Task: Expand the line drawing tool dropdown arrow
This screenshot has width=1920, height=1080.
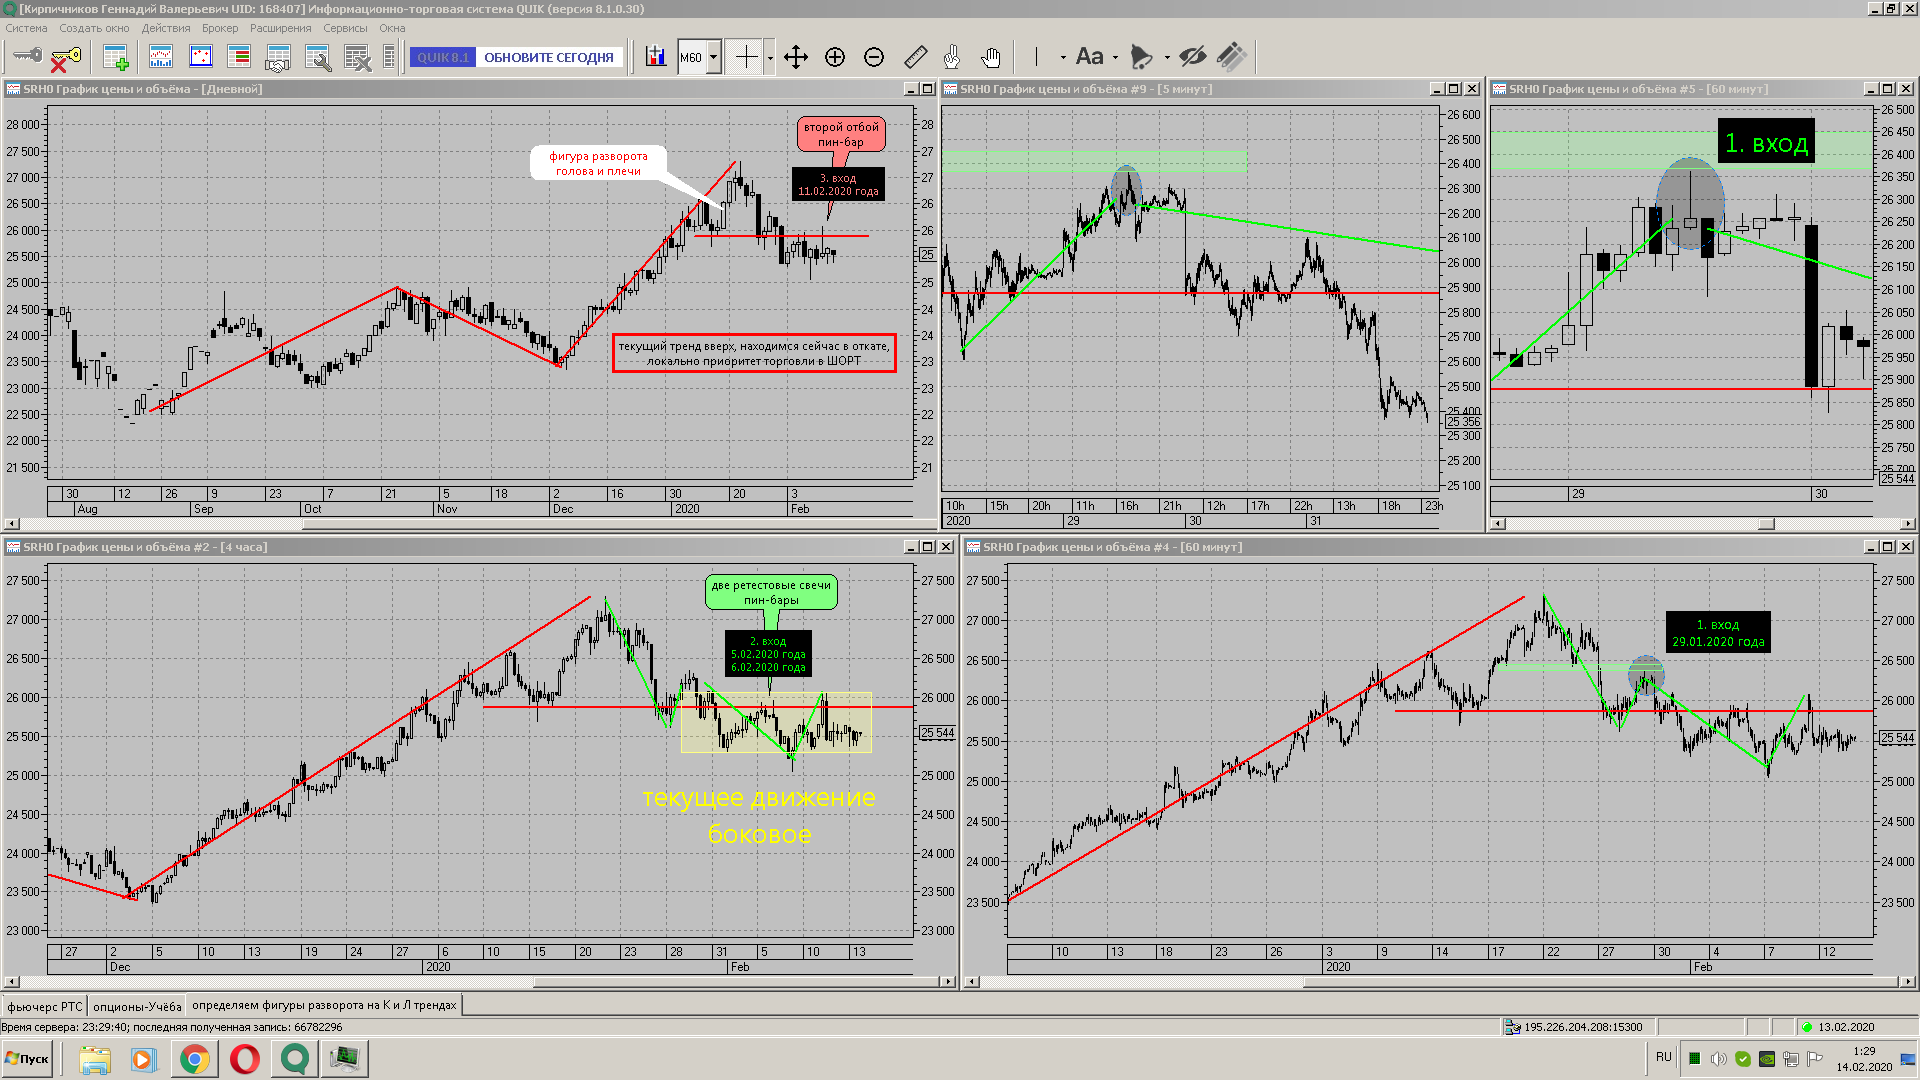Action: click(1062, 58)
